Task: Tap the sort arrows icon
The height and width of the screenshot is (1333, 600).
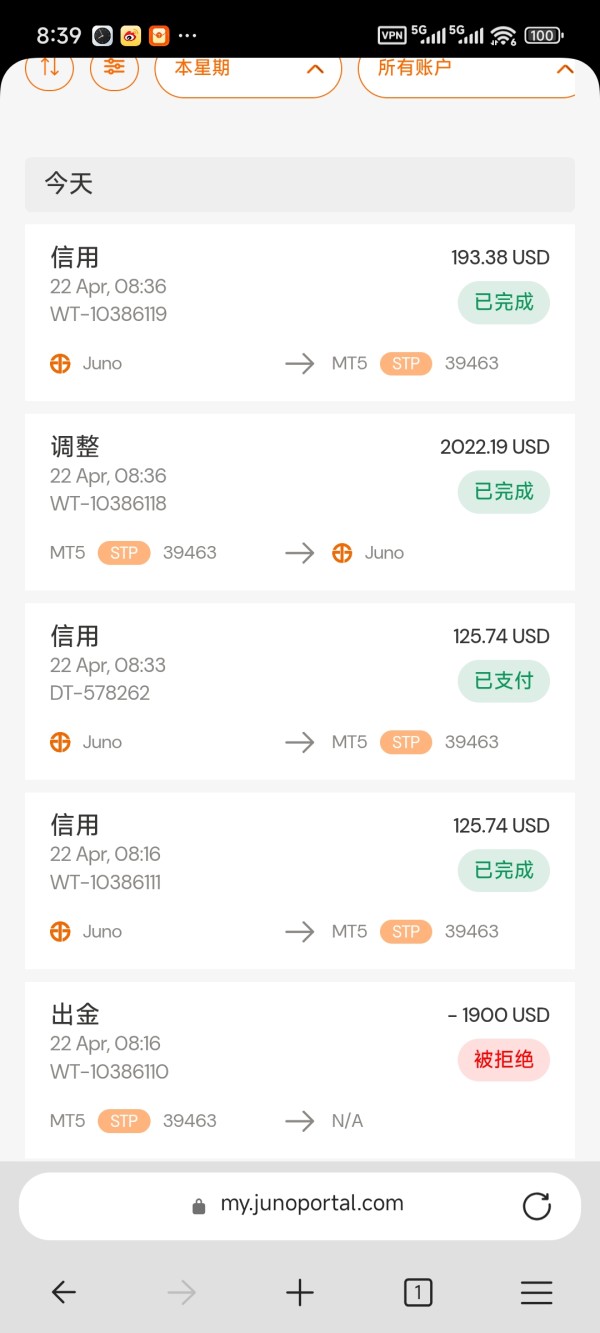Action: [50, 69]
